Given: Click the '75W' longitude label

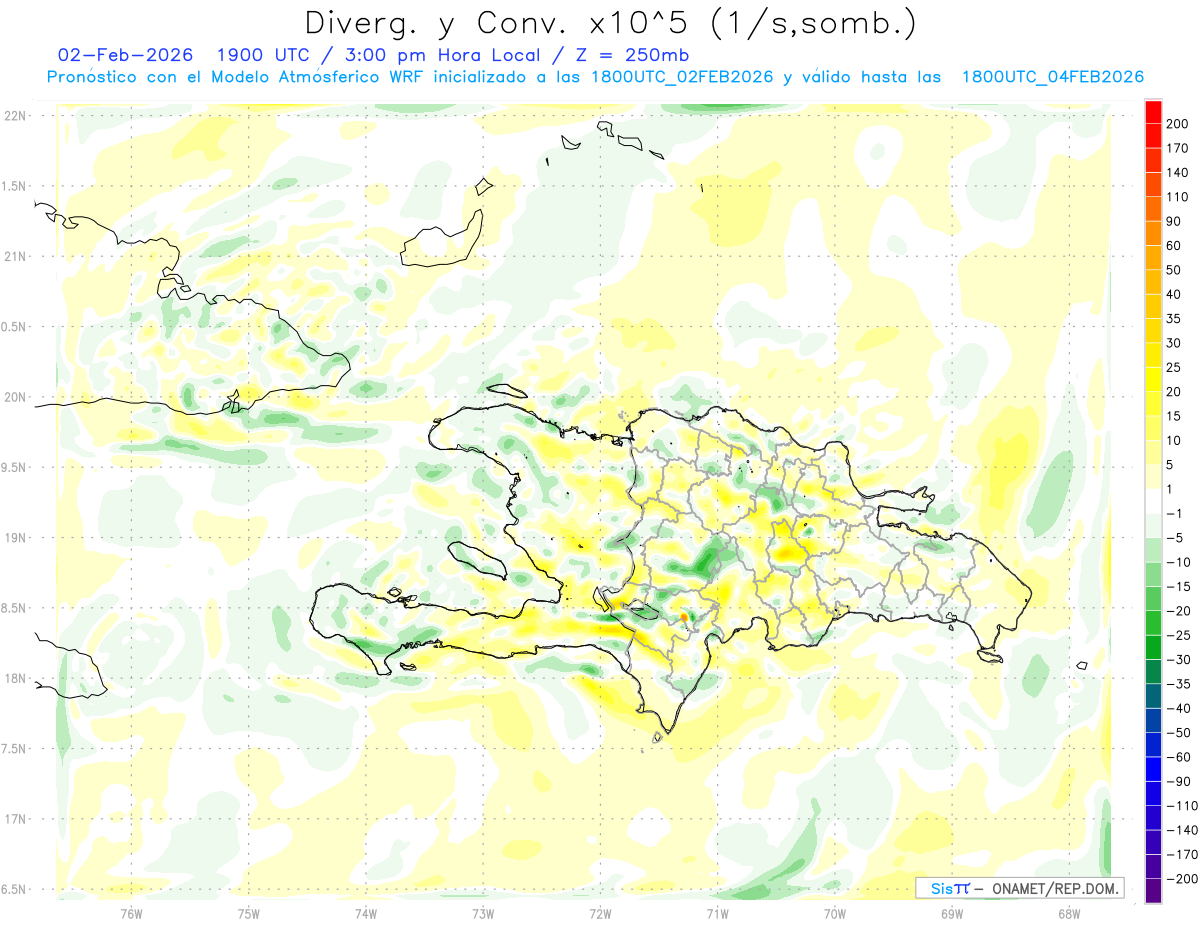Looking at the screenshot, I should (x=249, y=914).
